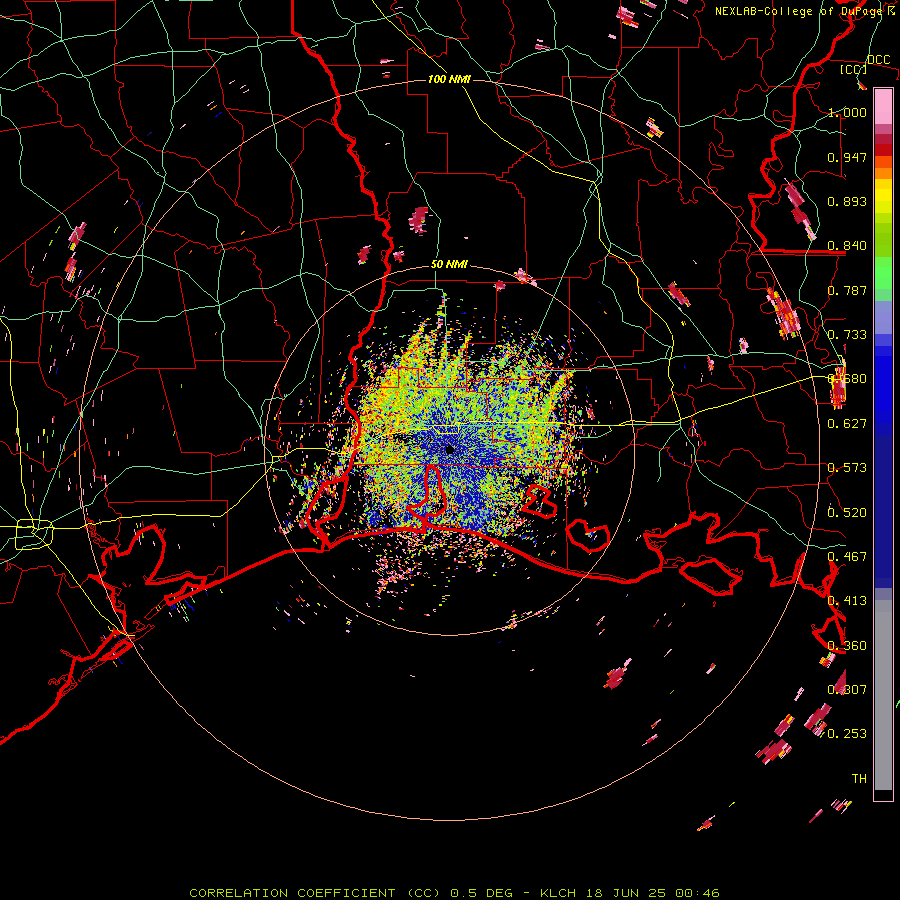The height and width of the screenshot is (900, 900).
Task: Pick the pink segment of the color bar
Action: coord(883,106)
